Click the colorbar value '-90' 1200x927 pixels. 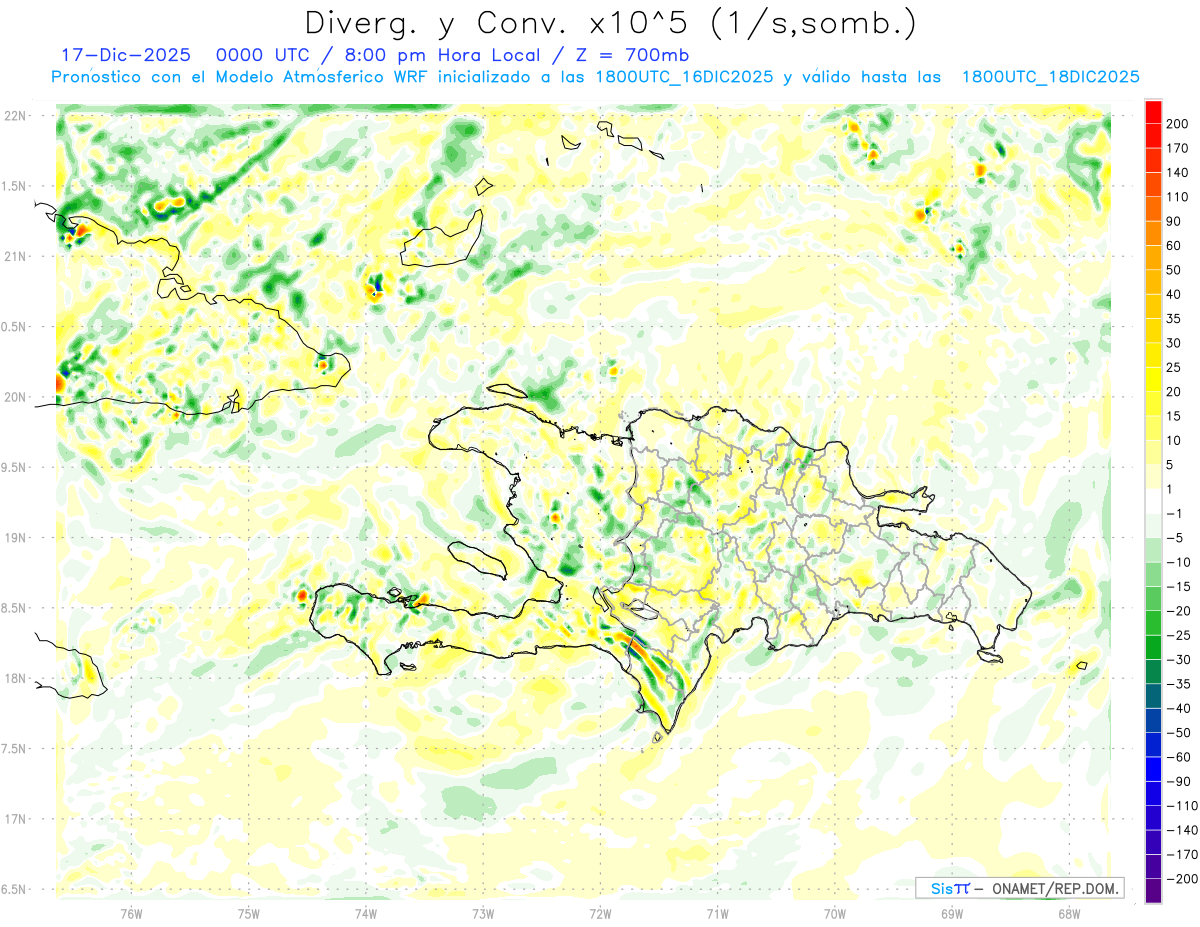pyautogui.click(x=1181, y=782)
